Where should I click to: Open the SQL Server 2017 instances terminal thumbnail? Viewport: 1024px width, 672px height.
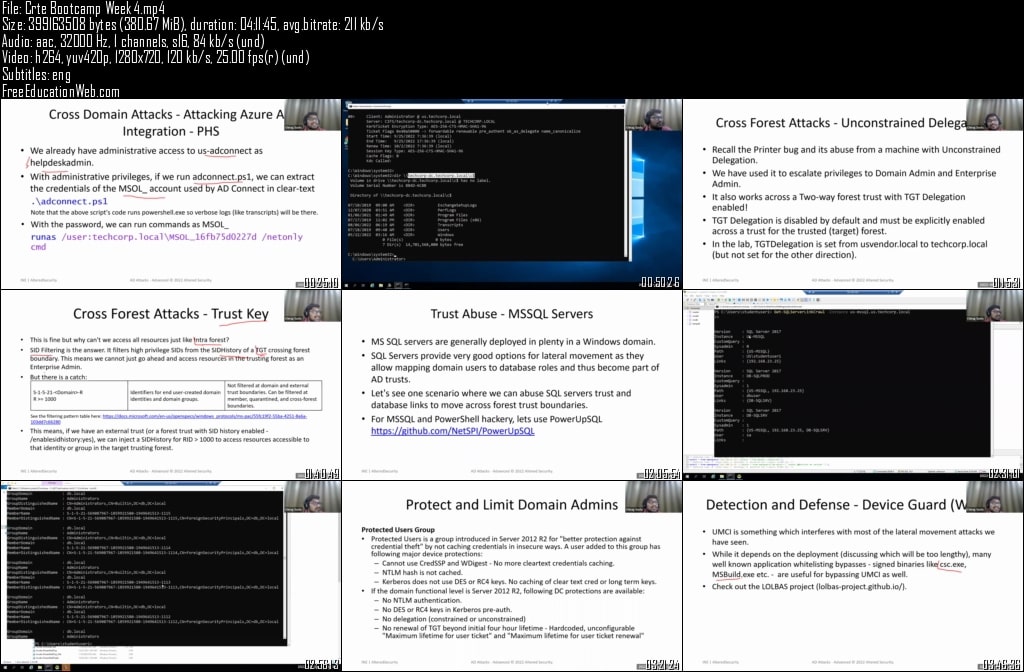854,385
